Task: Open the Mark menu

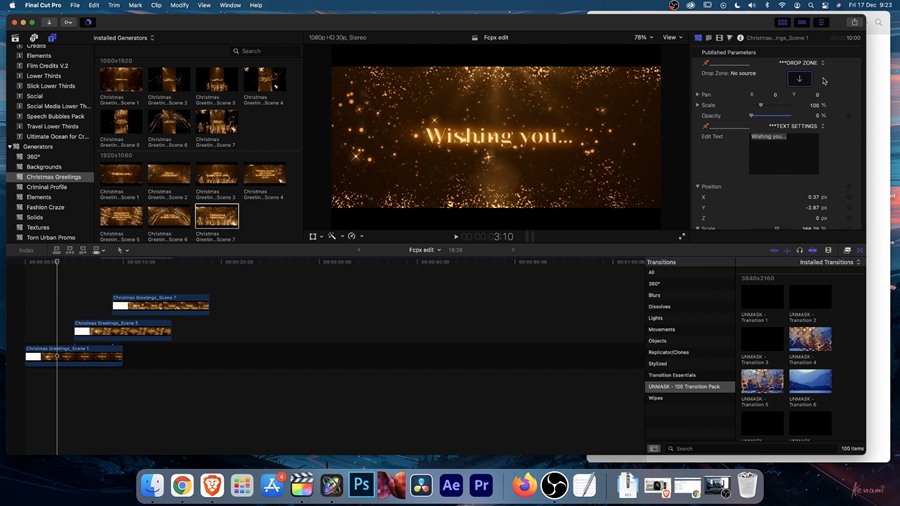Action: pos(135,5)
